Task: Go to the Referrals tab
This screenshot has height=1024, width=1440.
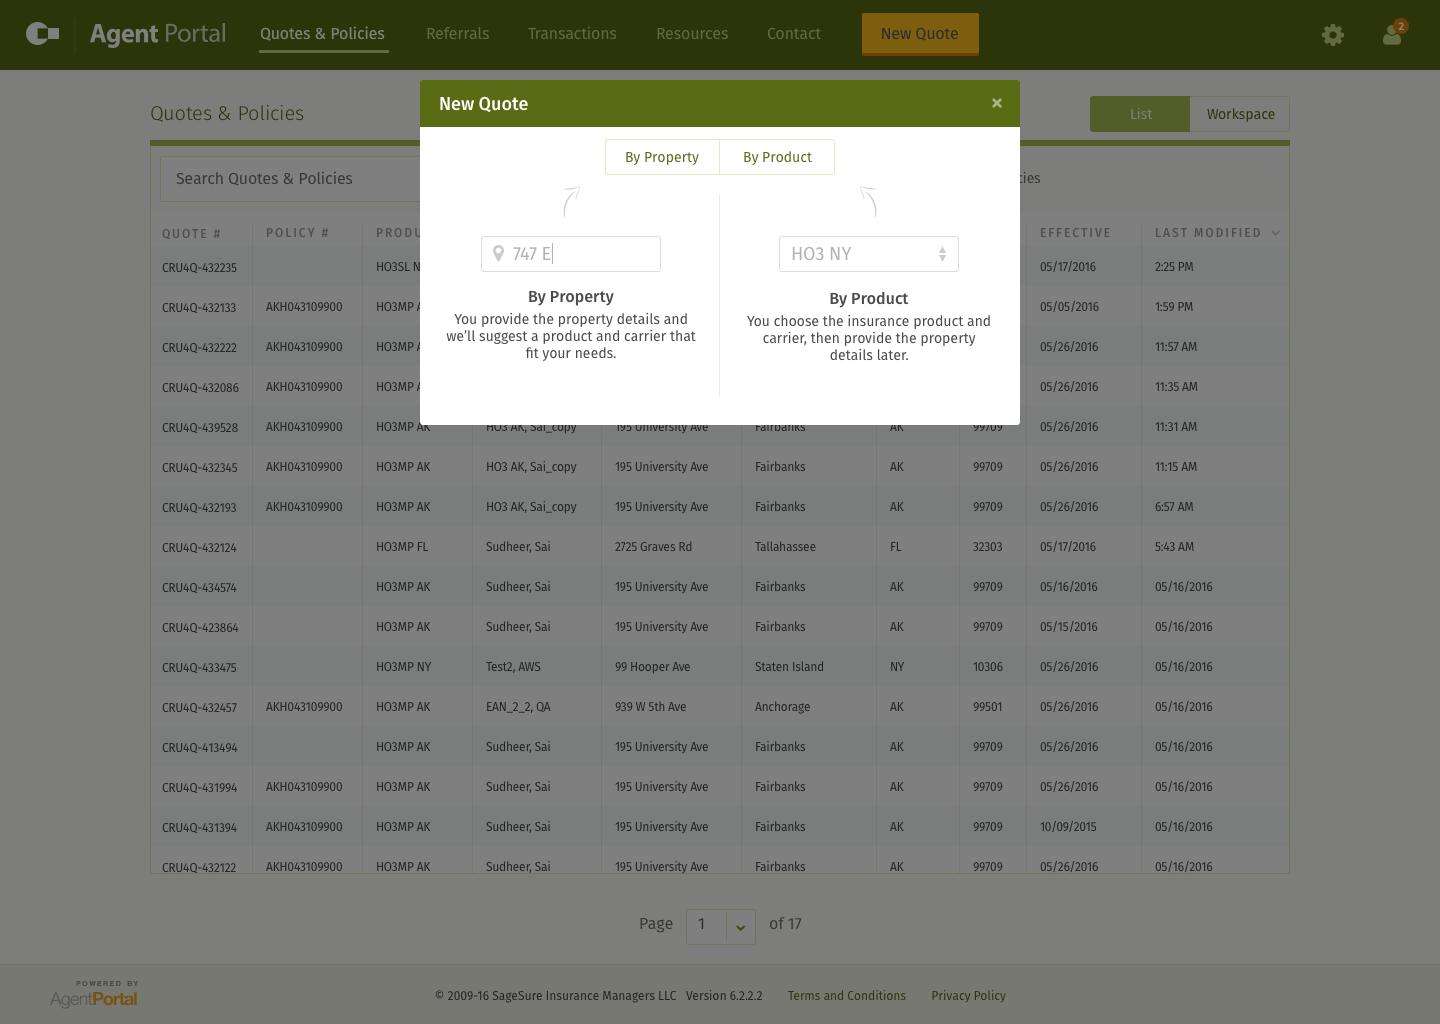Action: pyautogui.click(x=457, y=34)
